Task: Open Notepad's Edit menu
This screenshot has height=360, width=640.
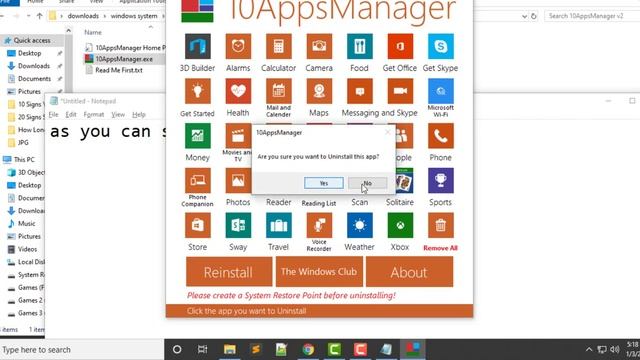Action: [x=71, y=115]
